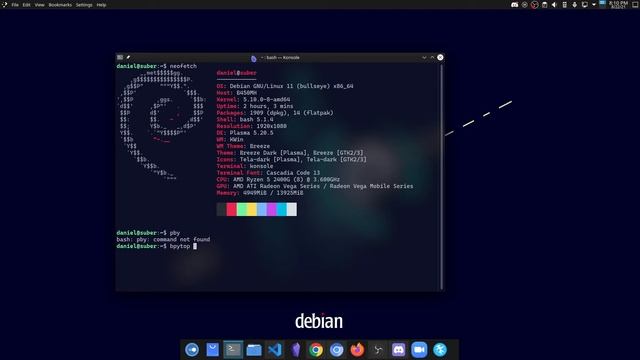Expand hidden system tray icons arrow

(x=594, y=5)
